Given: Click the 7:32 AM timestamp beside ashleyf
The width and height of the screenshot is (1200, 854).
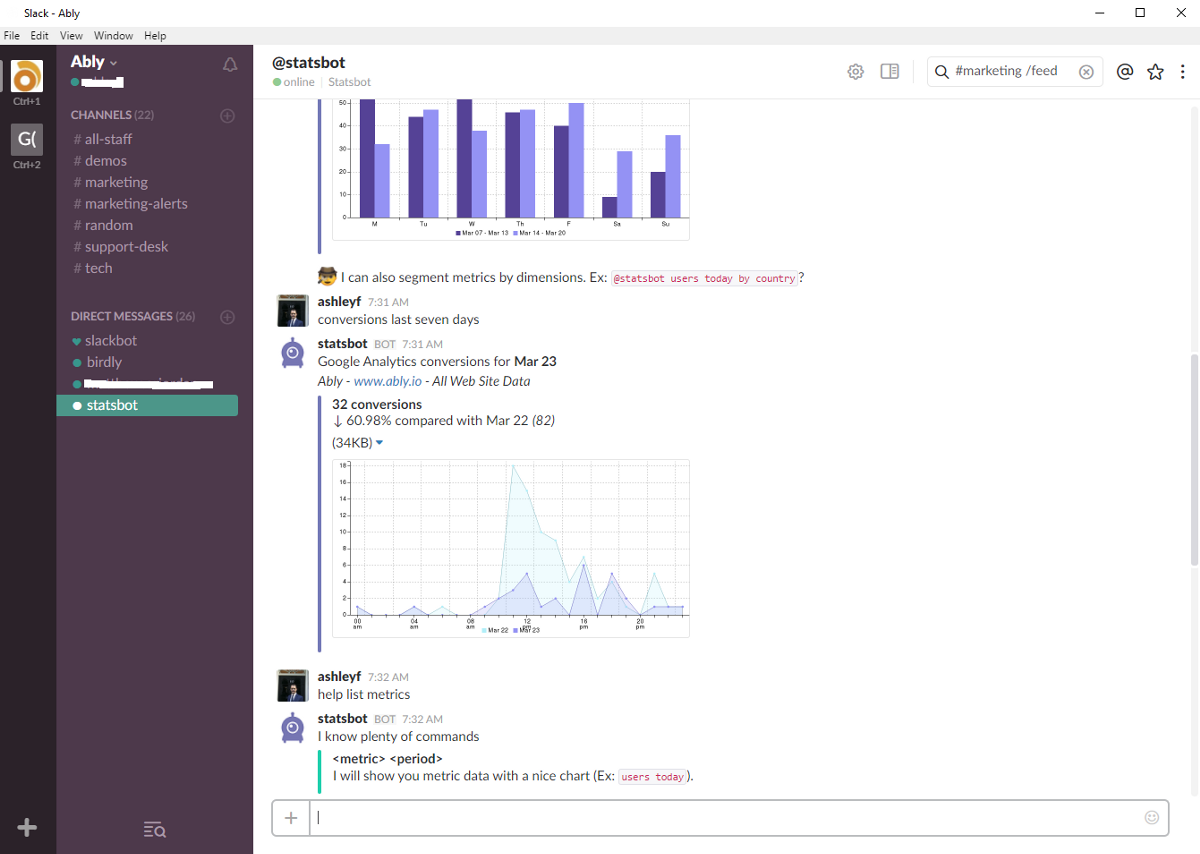Looking at the screenshot, I should tap(388, 677).
